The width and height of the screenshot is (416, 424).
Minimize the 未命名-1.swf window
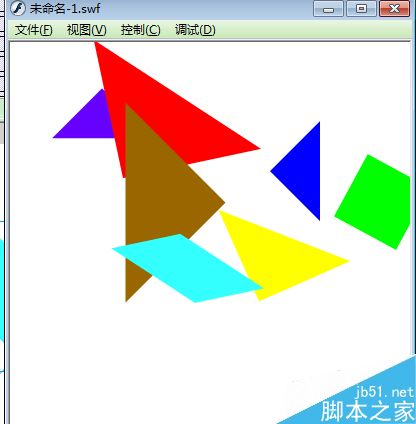click(328, 9)
